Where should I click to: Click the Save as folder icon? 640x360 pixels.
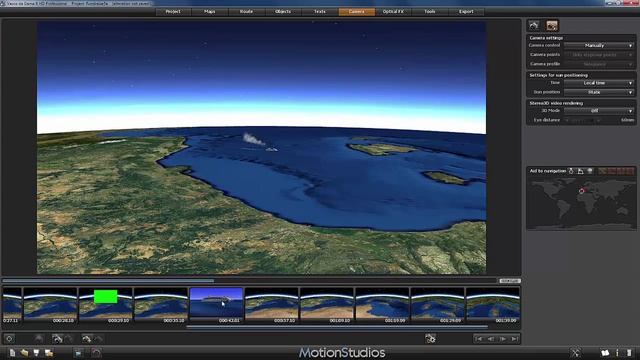(49, 353)
